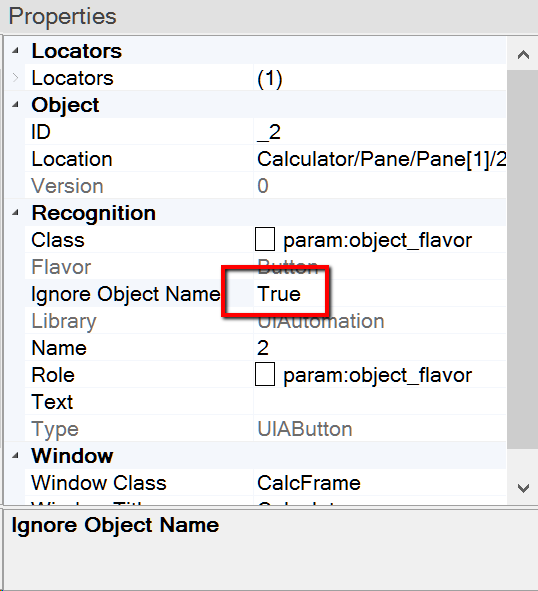Select the Library property label
This screenshot has width=538, height=591.
64,321
